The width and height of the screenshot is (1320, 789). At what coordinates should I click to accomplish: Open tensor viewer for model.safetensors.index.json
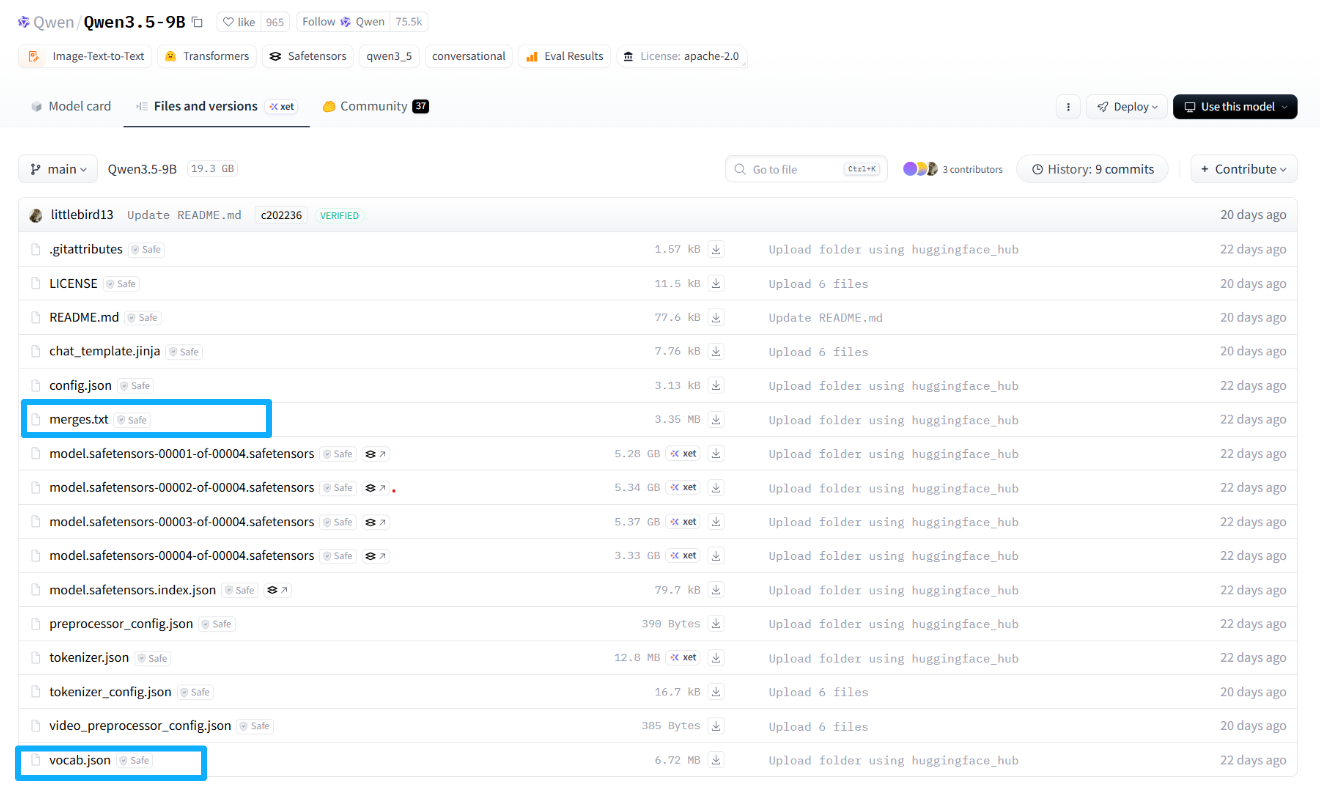pos(278,590)
